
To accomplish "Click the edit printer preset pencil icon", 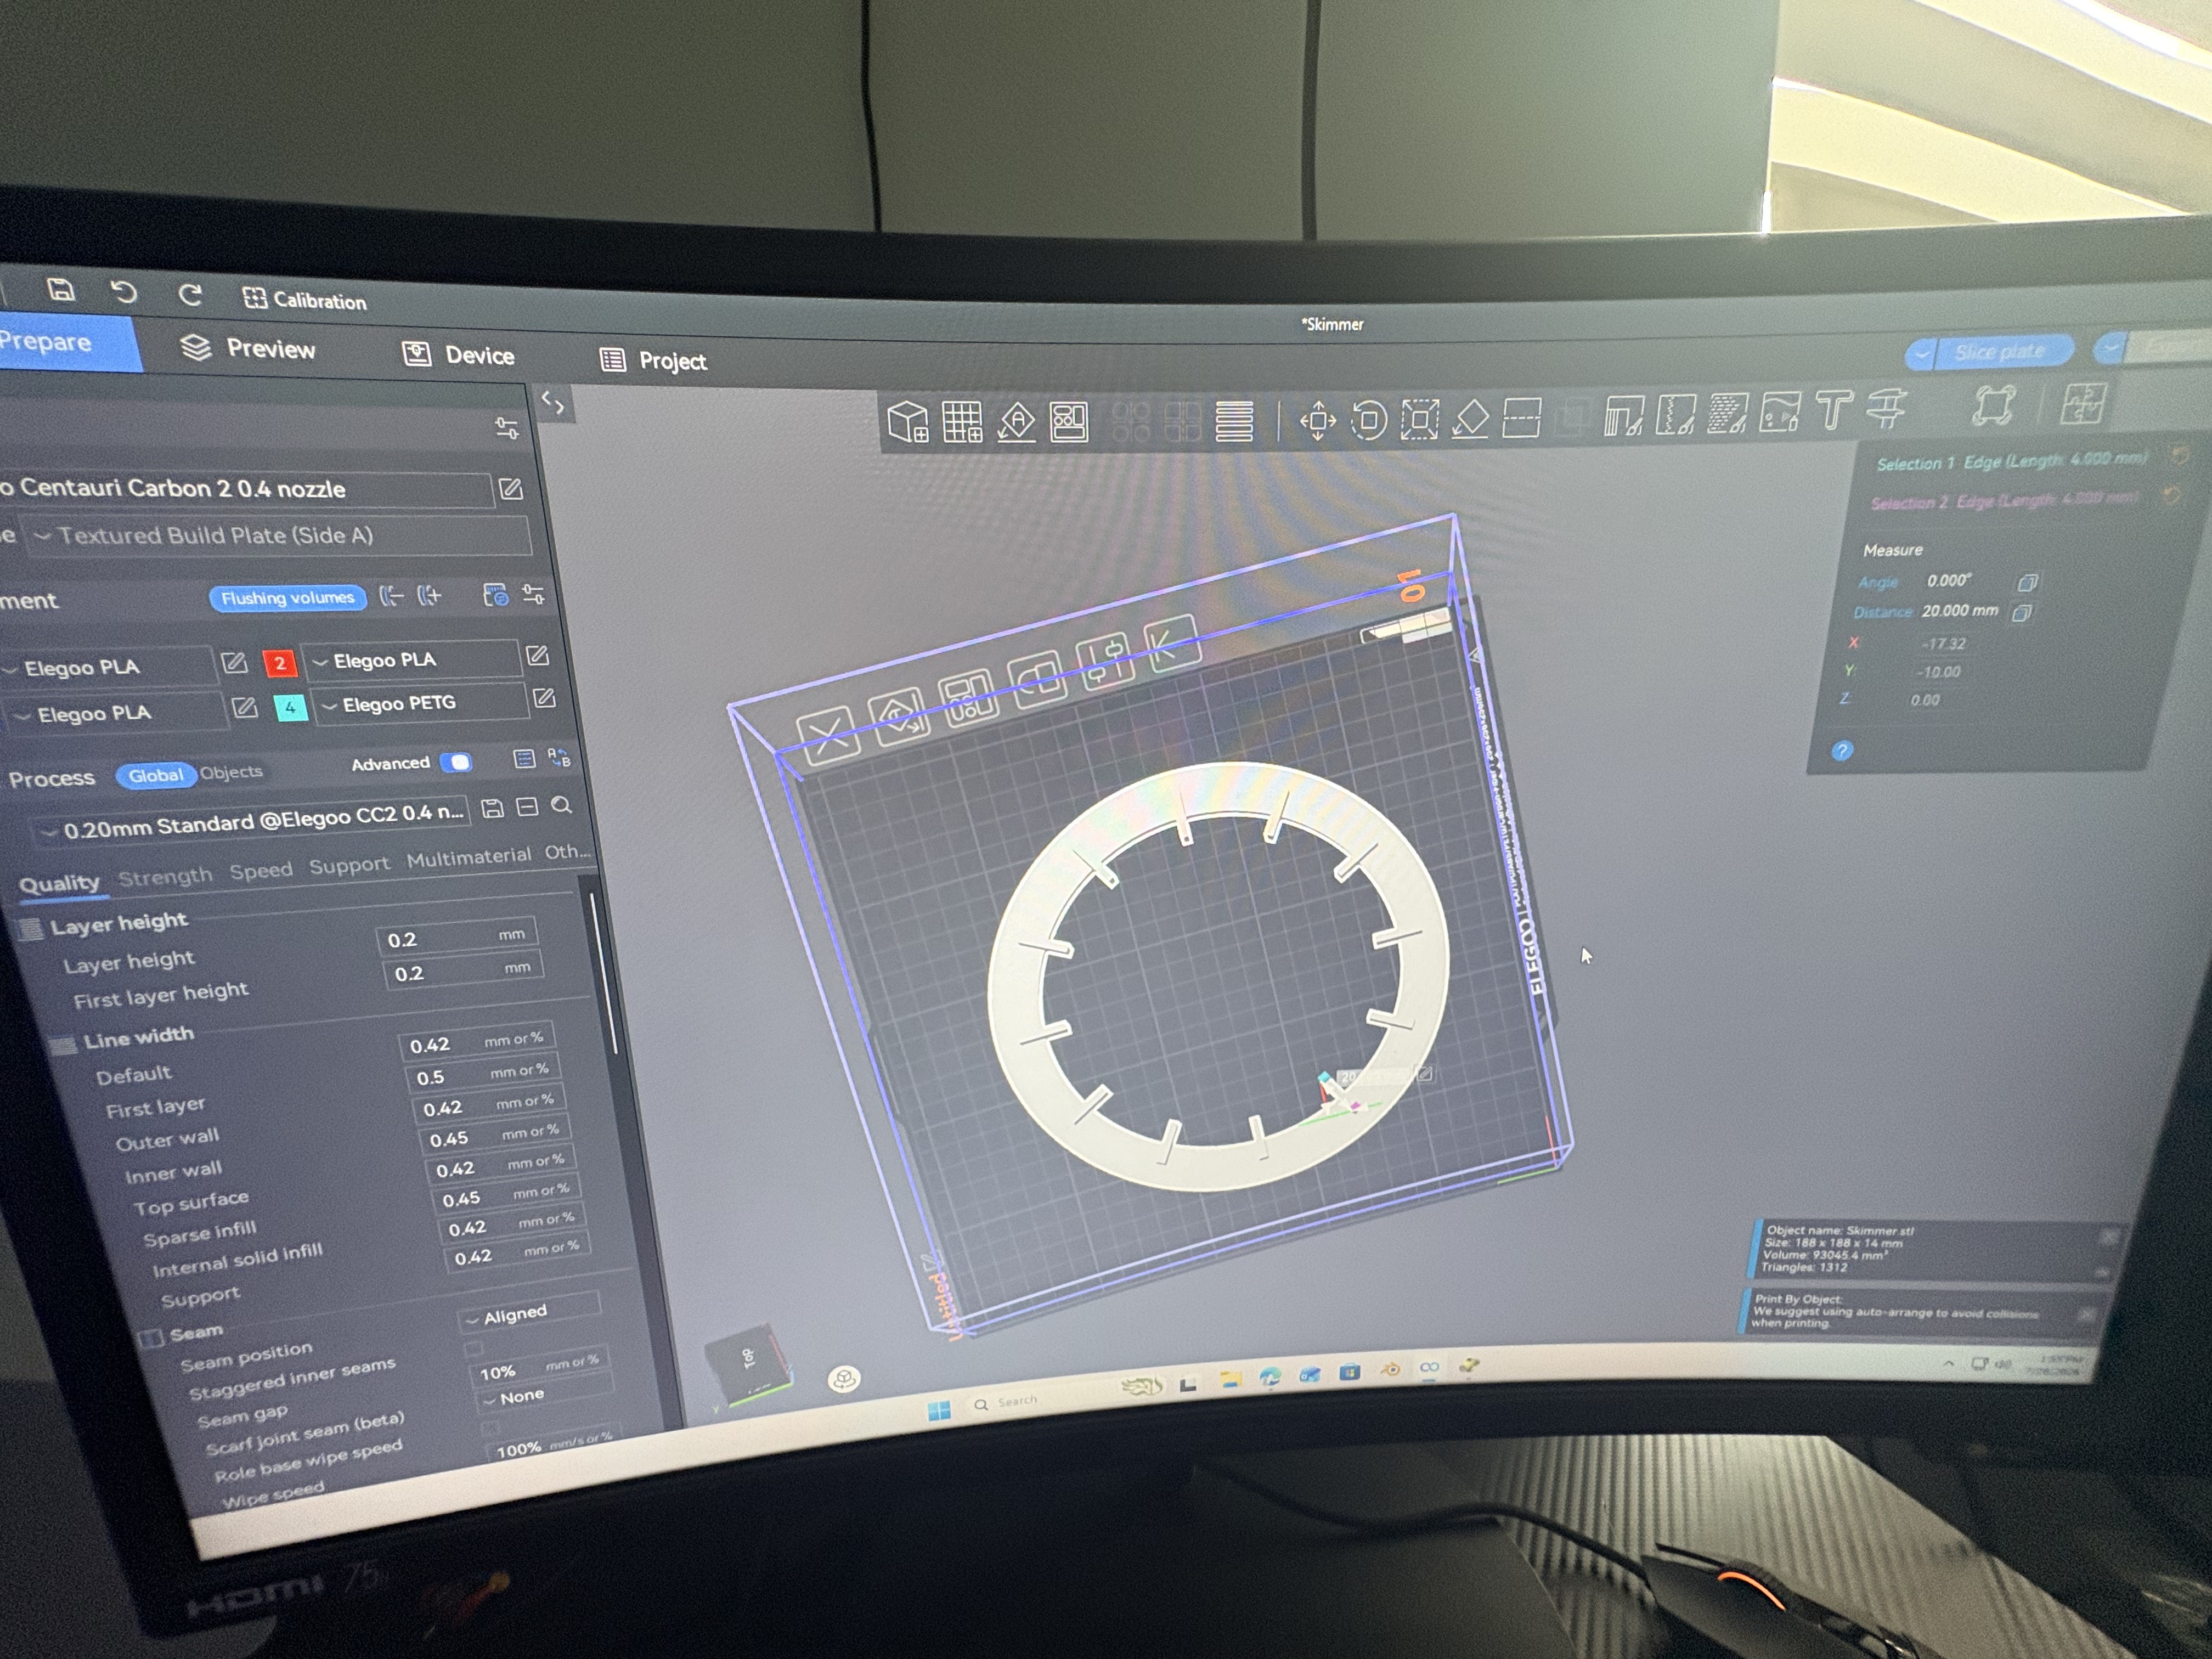I will point(510,488).
